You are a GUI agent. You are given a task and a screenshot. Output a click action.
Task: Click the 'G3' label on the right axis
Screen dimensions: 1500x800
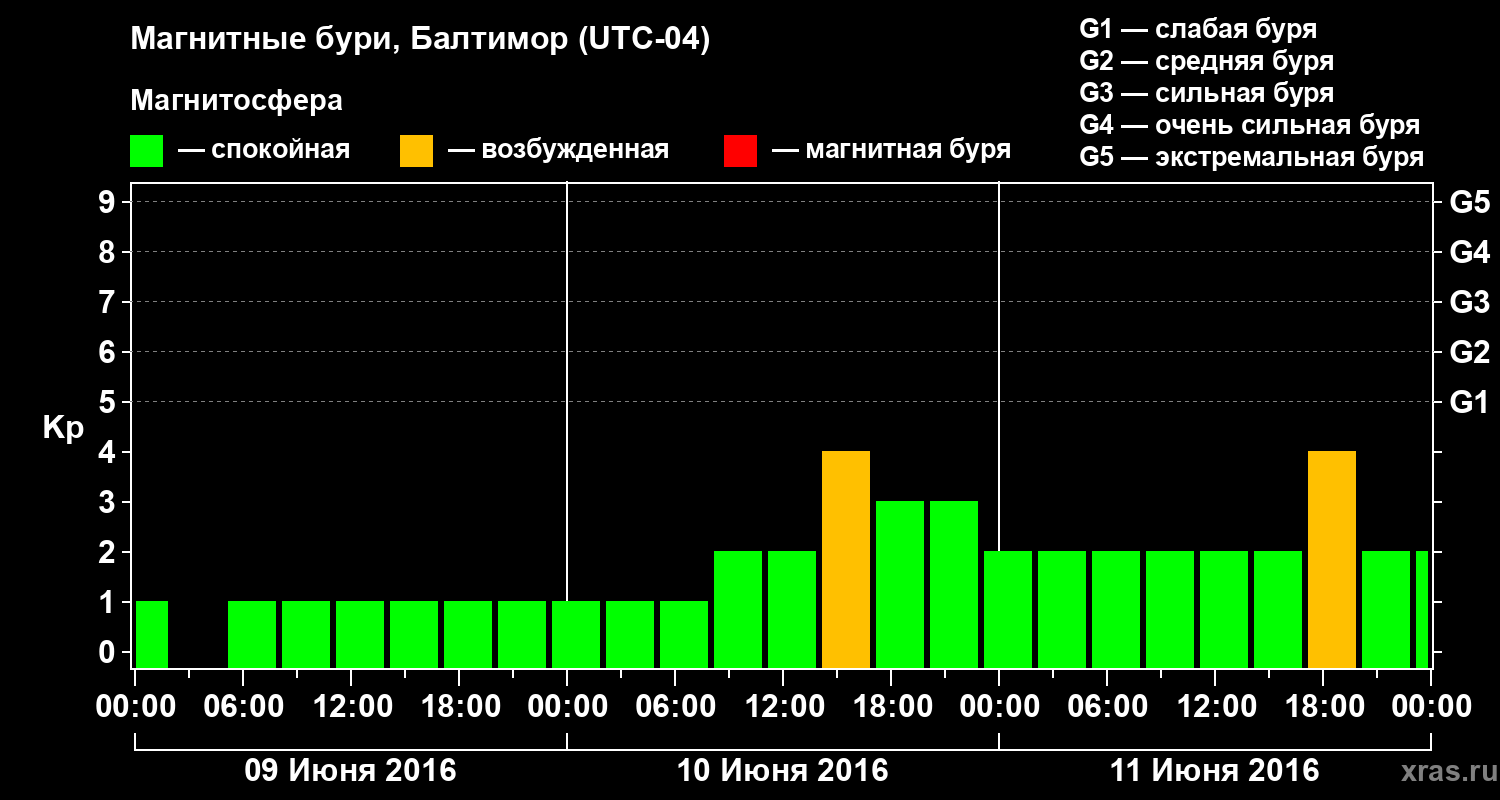[1470, 302]
